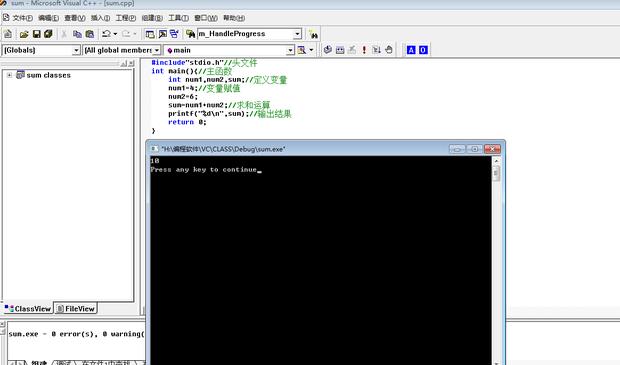The image size is (620, 365).
Task: Click the WizardBar actions wand icon
Action: [x=302, y=50]
